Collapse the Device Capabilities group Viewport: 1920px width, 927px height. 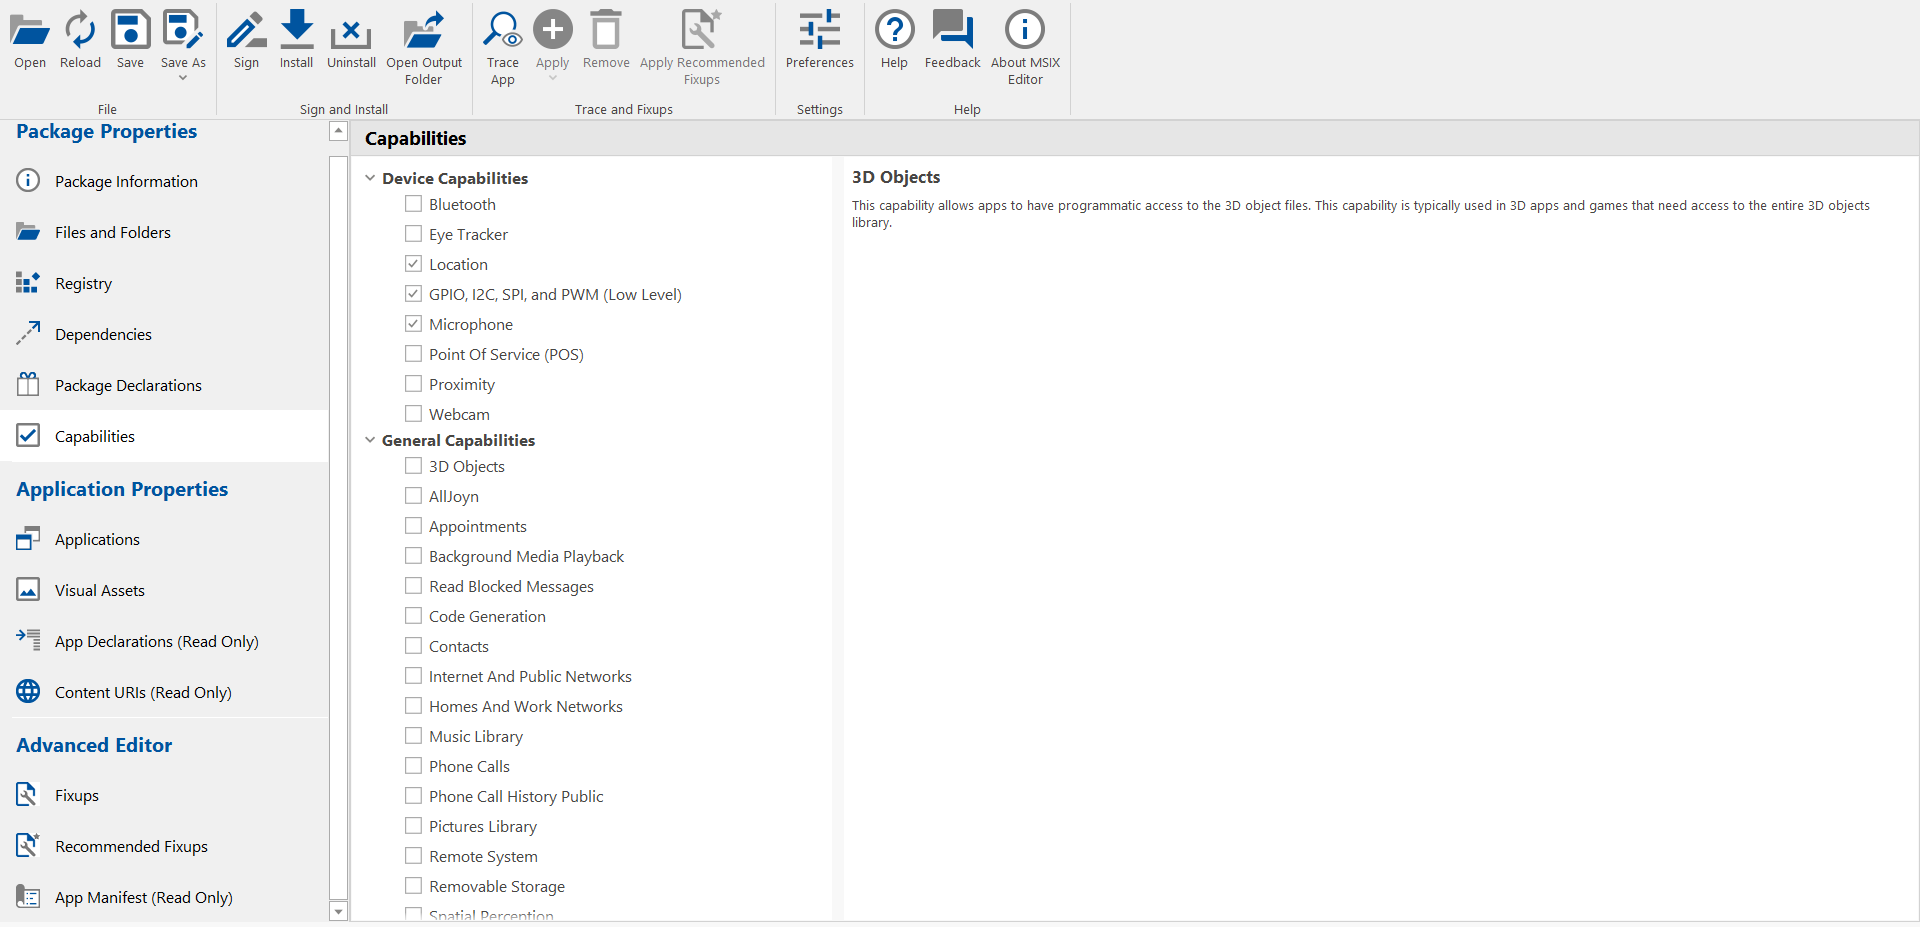tap(370, 178)
